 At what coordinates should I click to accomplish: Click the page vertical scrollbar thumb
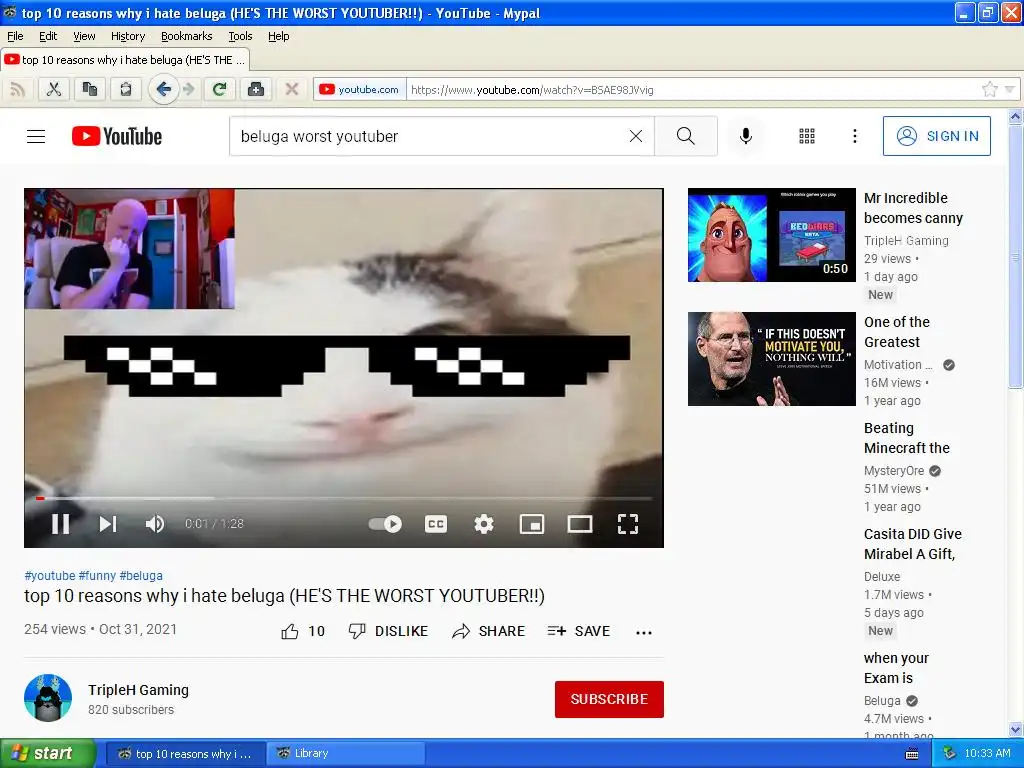[1016, 256]
